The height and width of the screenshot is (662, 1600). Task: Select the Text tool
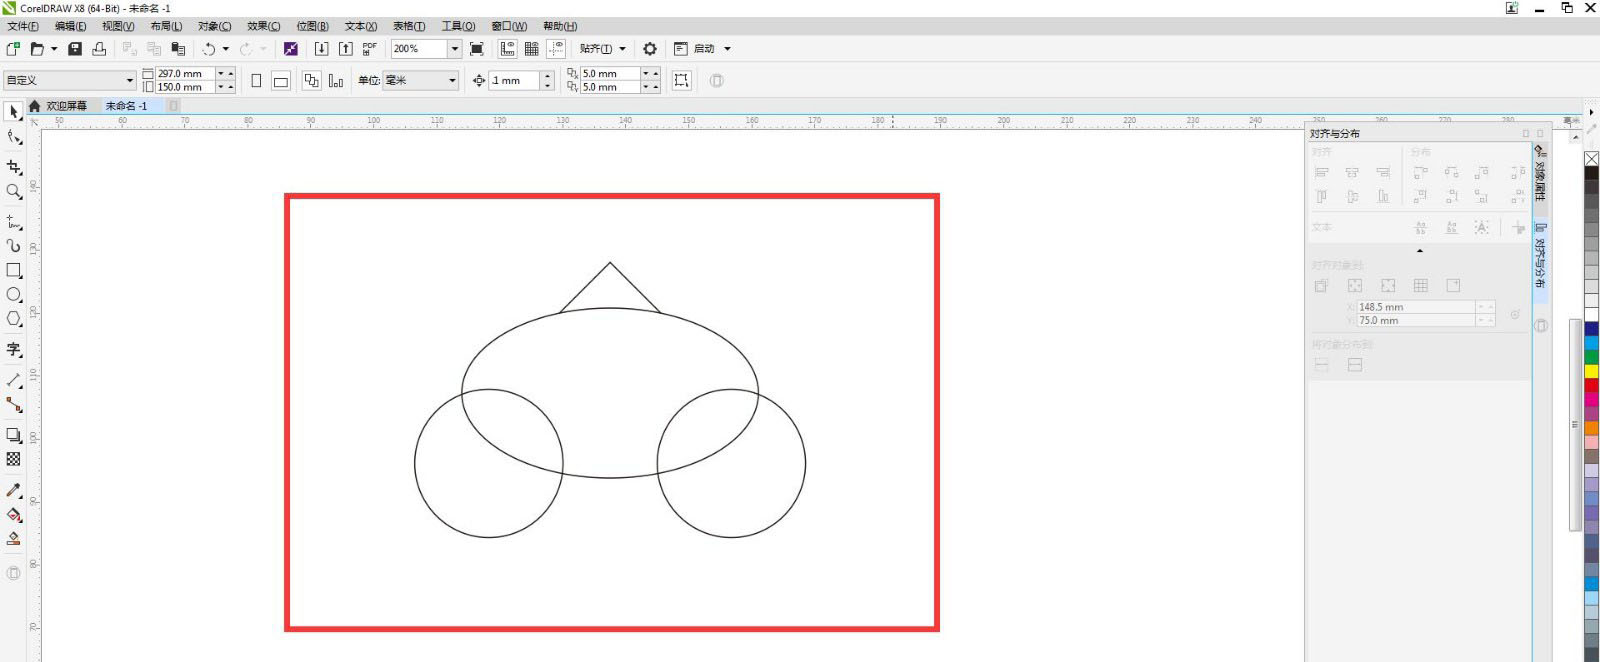14,349
